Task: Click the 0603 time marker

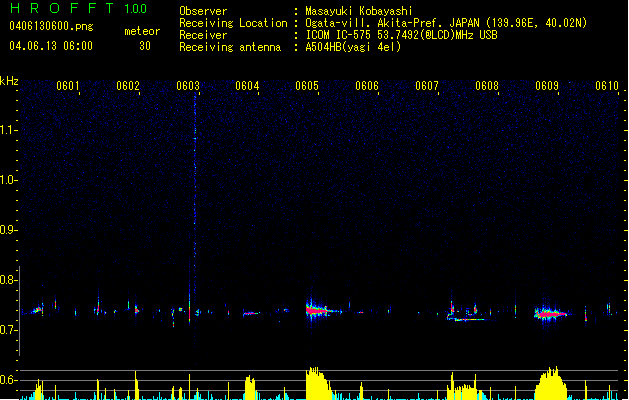Action: [x=188, y=86]
